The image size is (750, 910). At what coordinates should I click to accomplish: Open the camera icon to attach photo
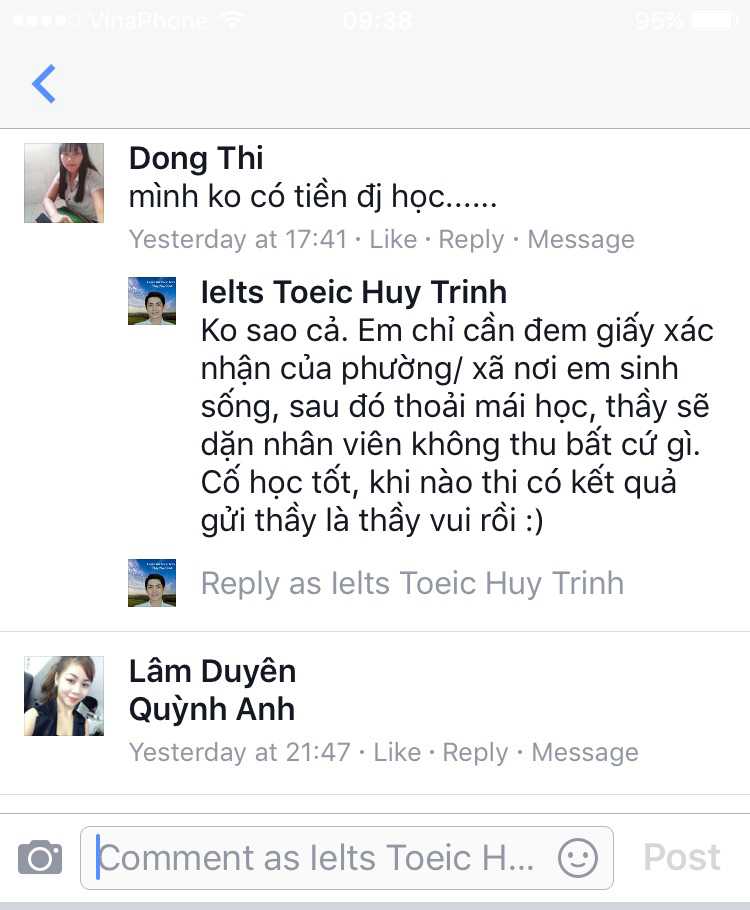(x=40, y=857)
